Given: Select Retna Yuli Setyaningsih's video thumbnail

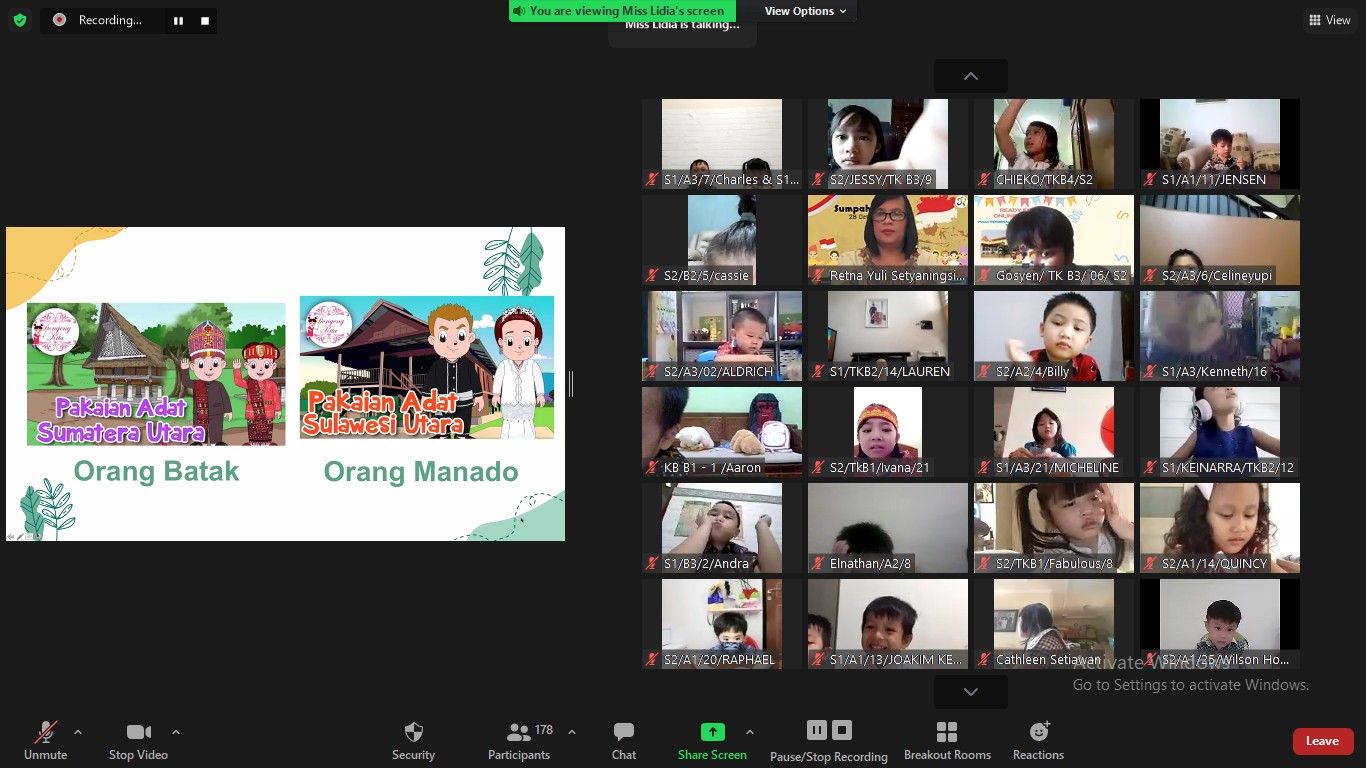Looking at the screenshot, I should click(x=888, y=240).
